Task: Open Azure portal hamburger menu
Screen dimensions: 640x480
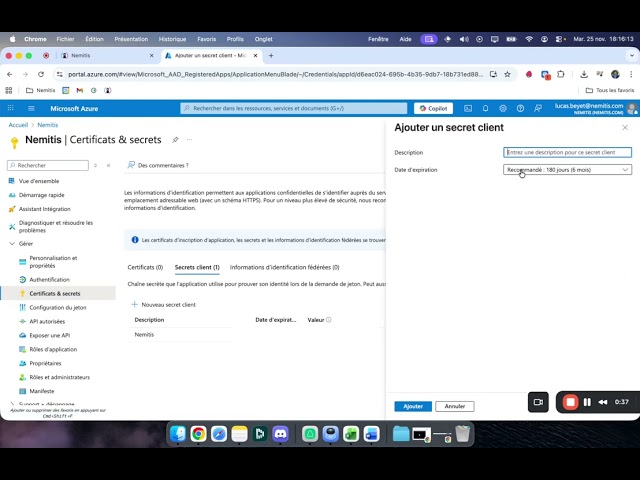Action: [31, 108]
